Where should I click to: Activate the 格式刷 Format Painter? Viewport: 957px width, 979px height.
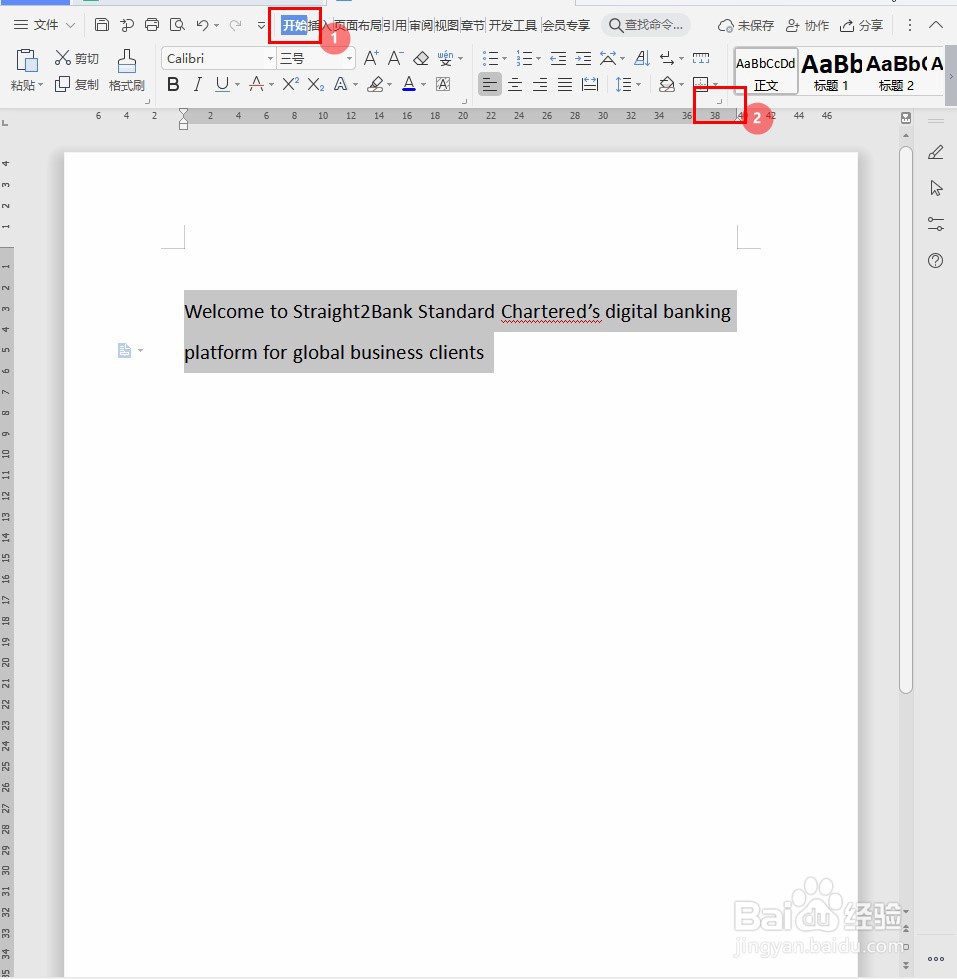(x=127, y=71)
